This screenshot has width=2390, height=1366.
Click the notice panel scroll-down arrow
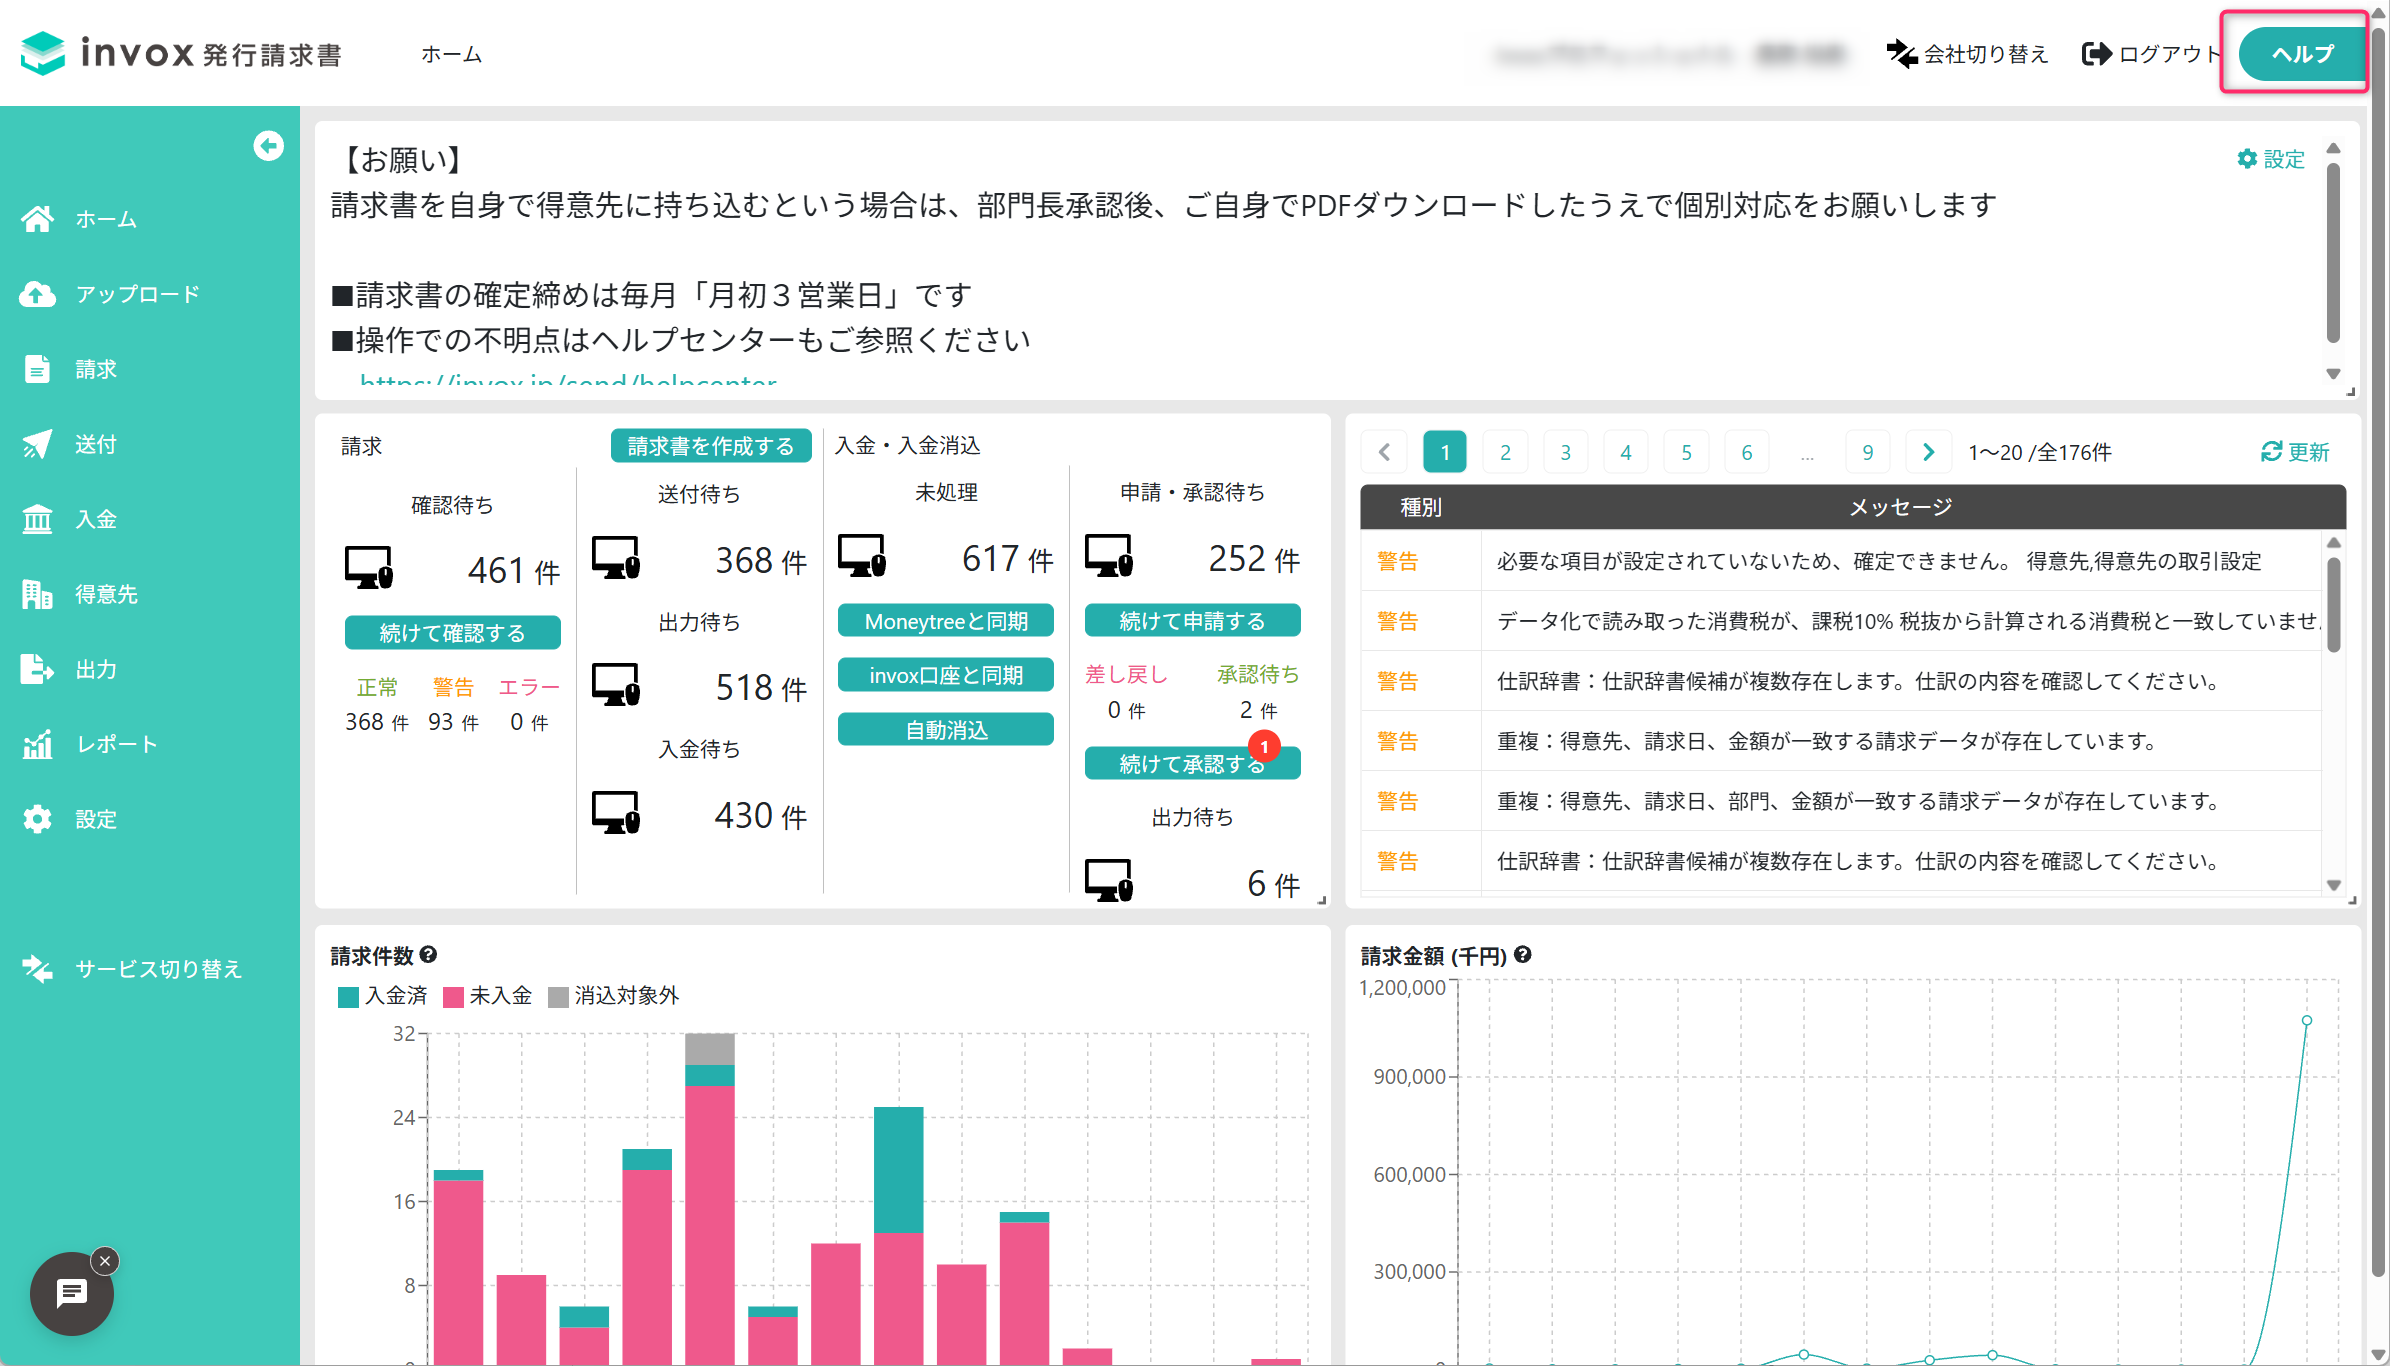(2333, 374)
